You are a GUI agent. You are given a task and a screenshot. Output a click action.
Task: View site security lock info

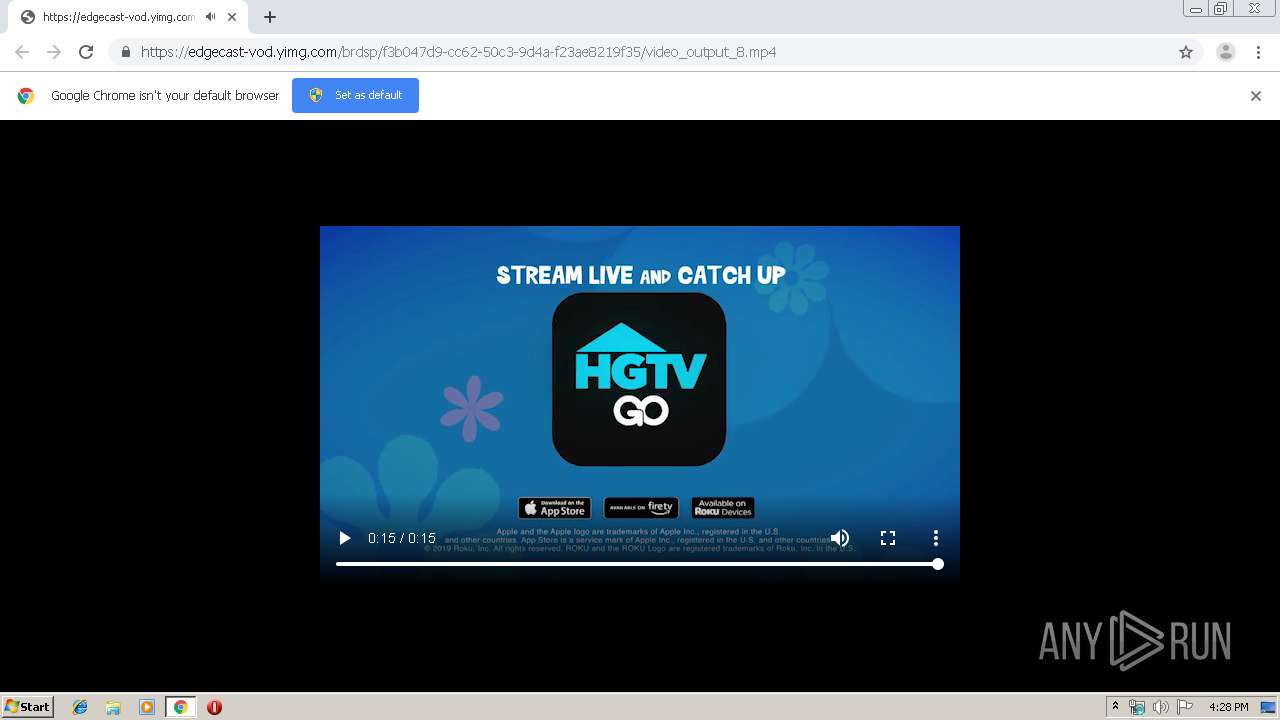[x=126, y=52]
